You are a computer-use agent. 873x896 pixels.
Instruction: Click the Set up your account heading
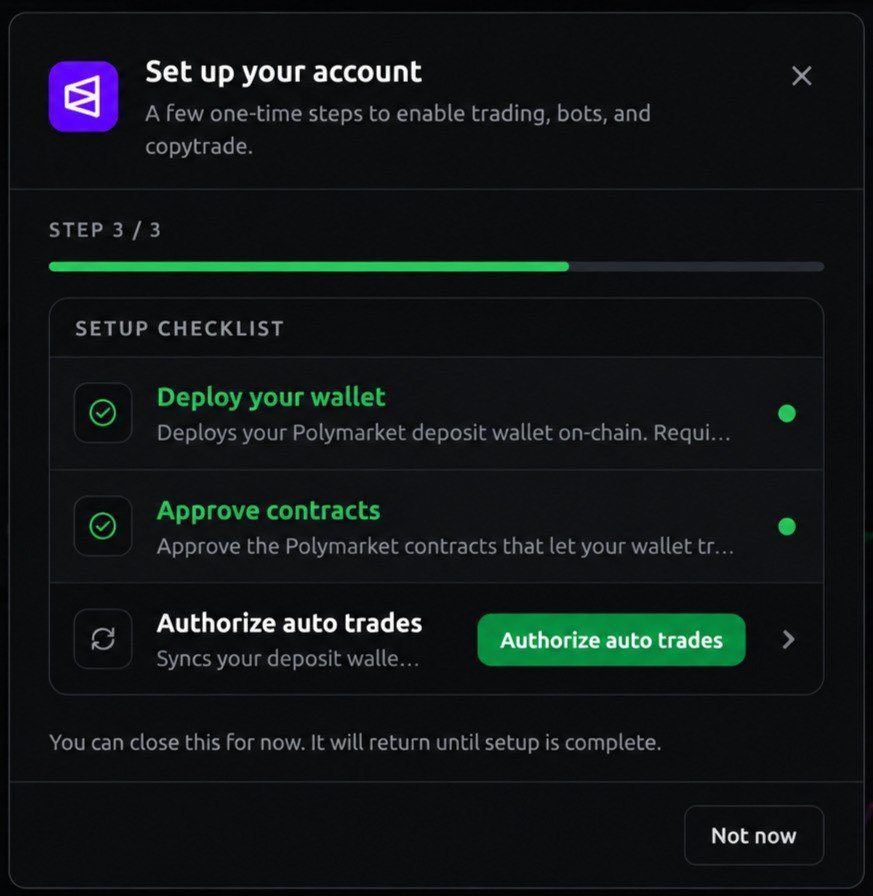point(283,72)
